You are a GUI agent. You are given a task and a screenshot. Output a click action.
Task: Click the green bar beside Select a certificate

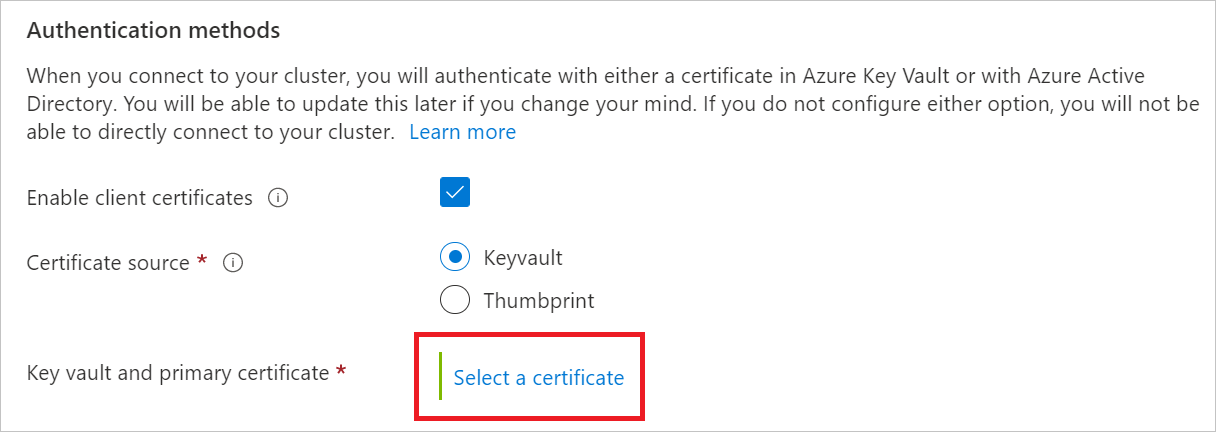point(441,376)
